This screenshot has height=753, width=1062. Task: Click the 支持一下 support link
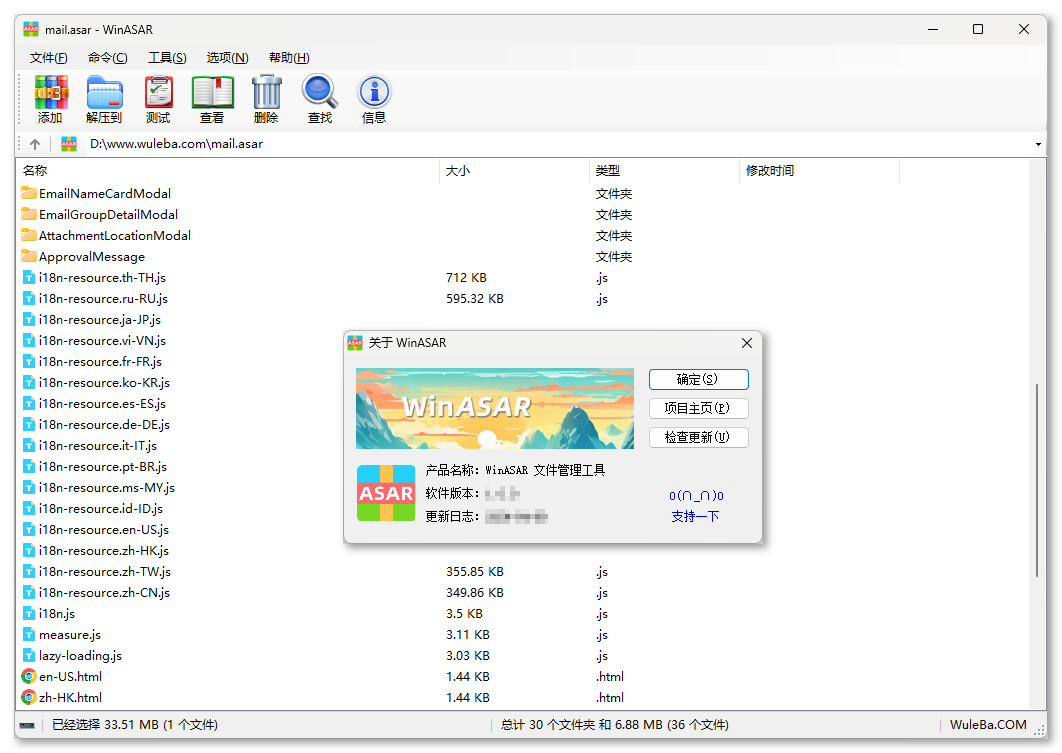(695, 516)
